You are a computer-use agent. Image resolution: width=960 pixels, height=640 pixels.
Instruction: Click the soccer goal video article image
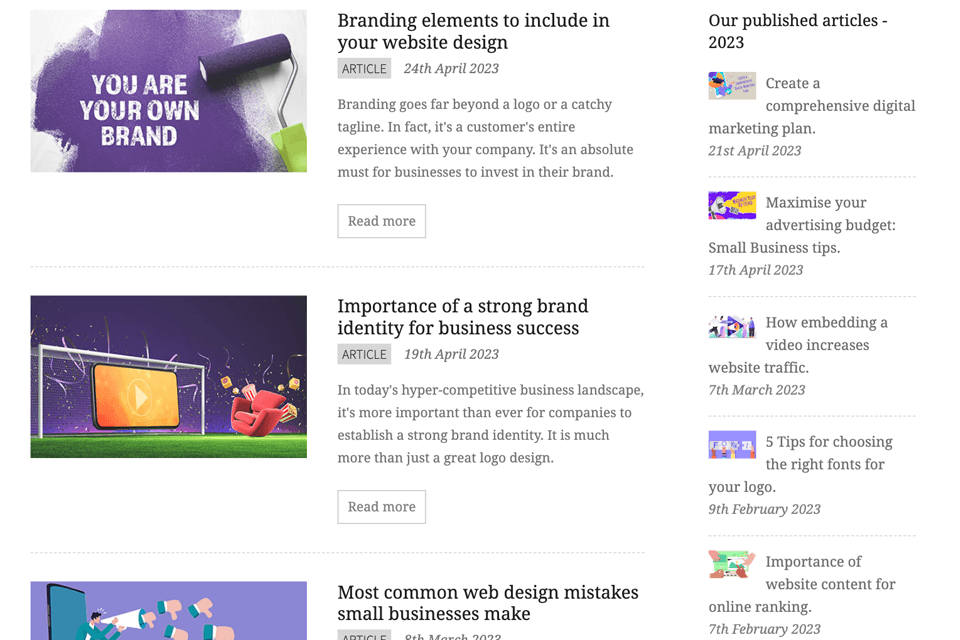pyautogui.click(x=168, y=376)
